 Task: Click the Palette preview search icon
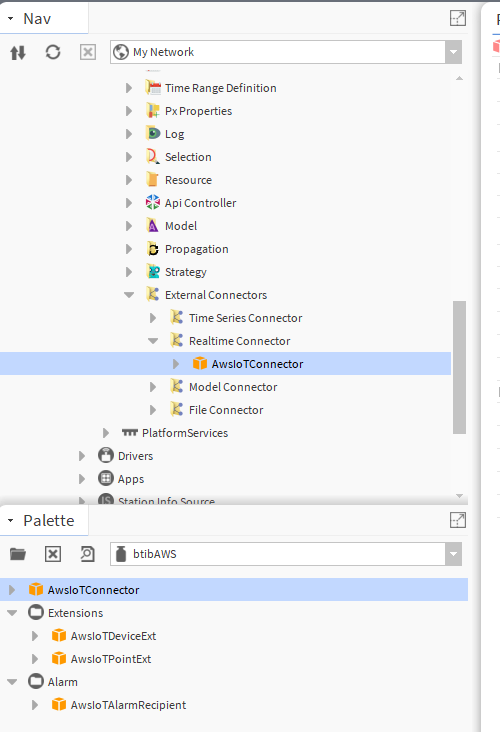87,554
